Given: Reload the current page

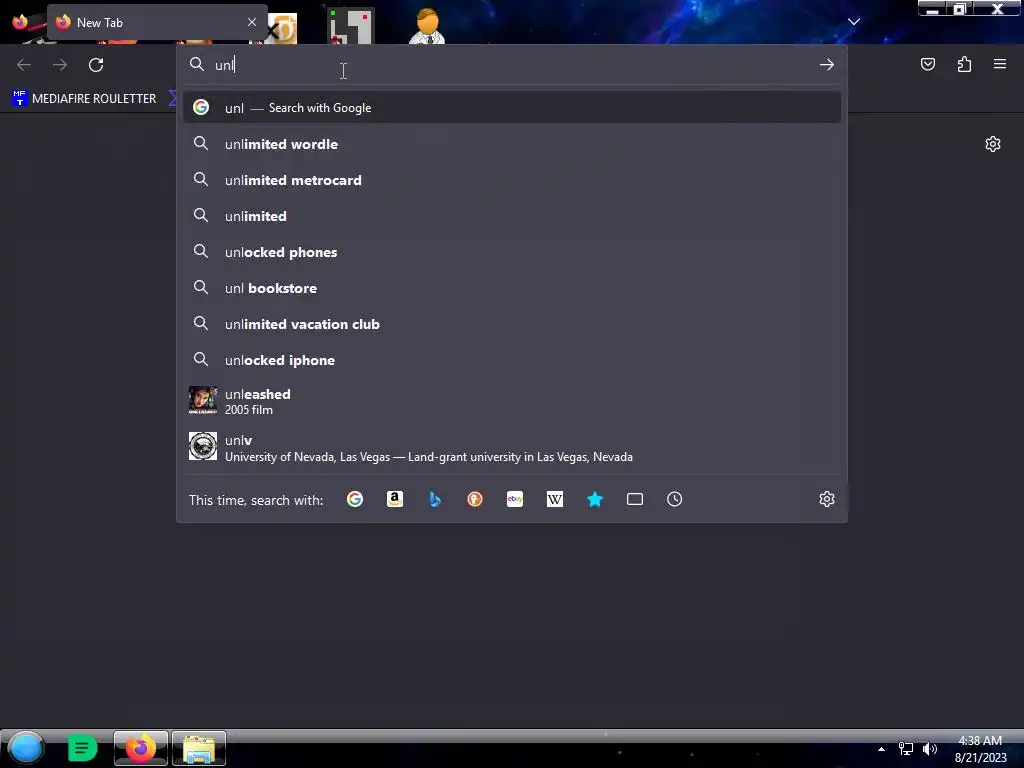Looking at the screenshot, I should 96,65.
